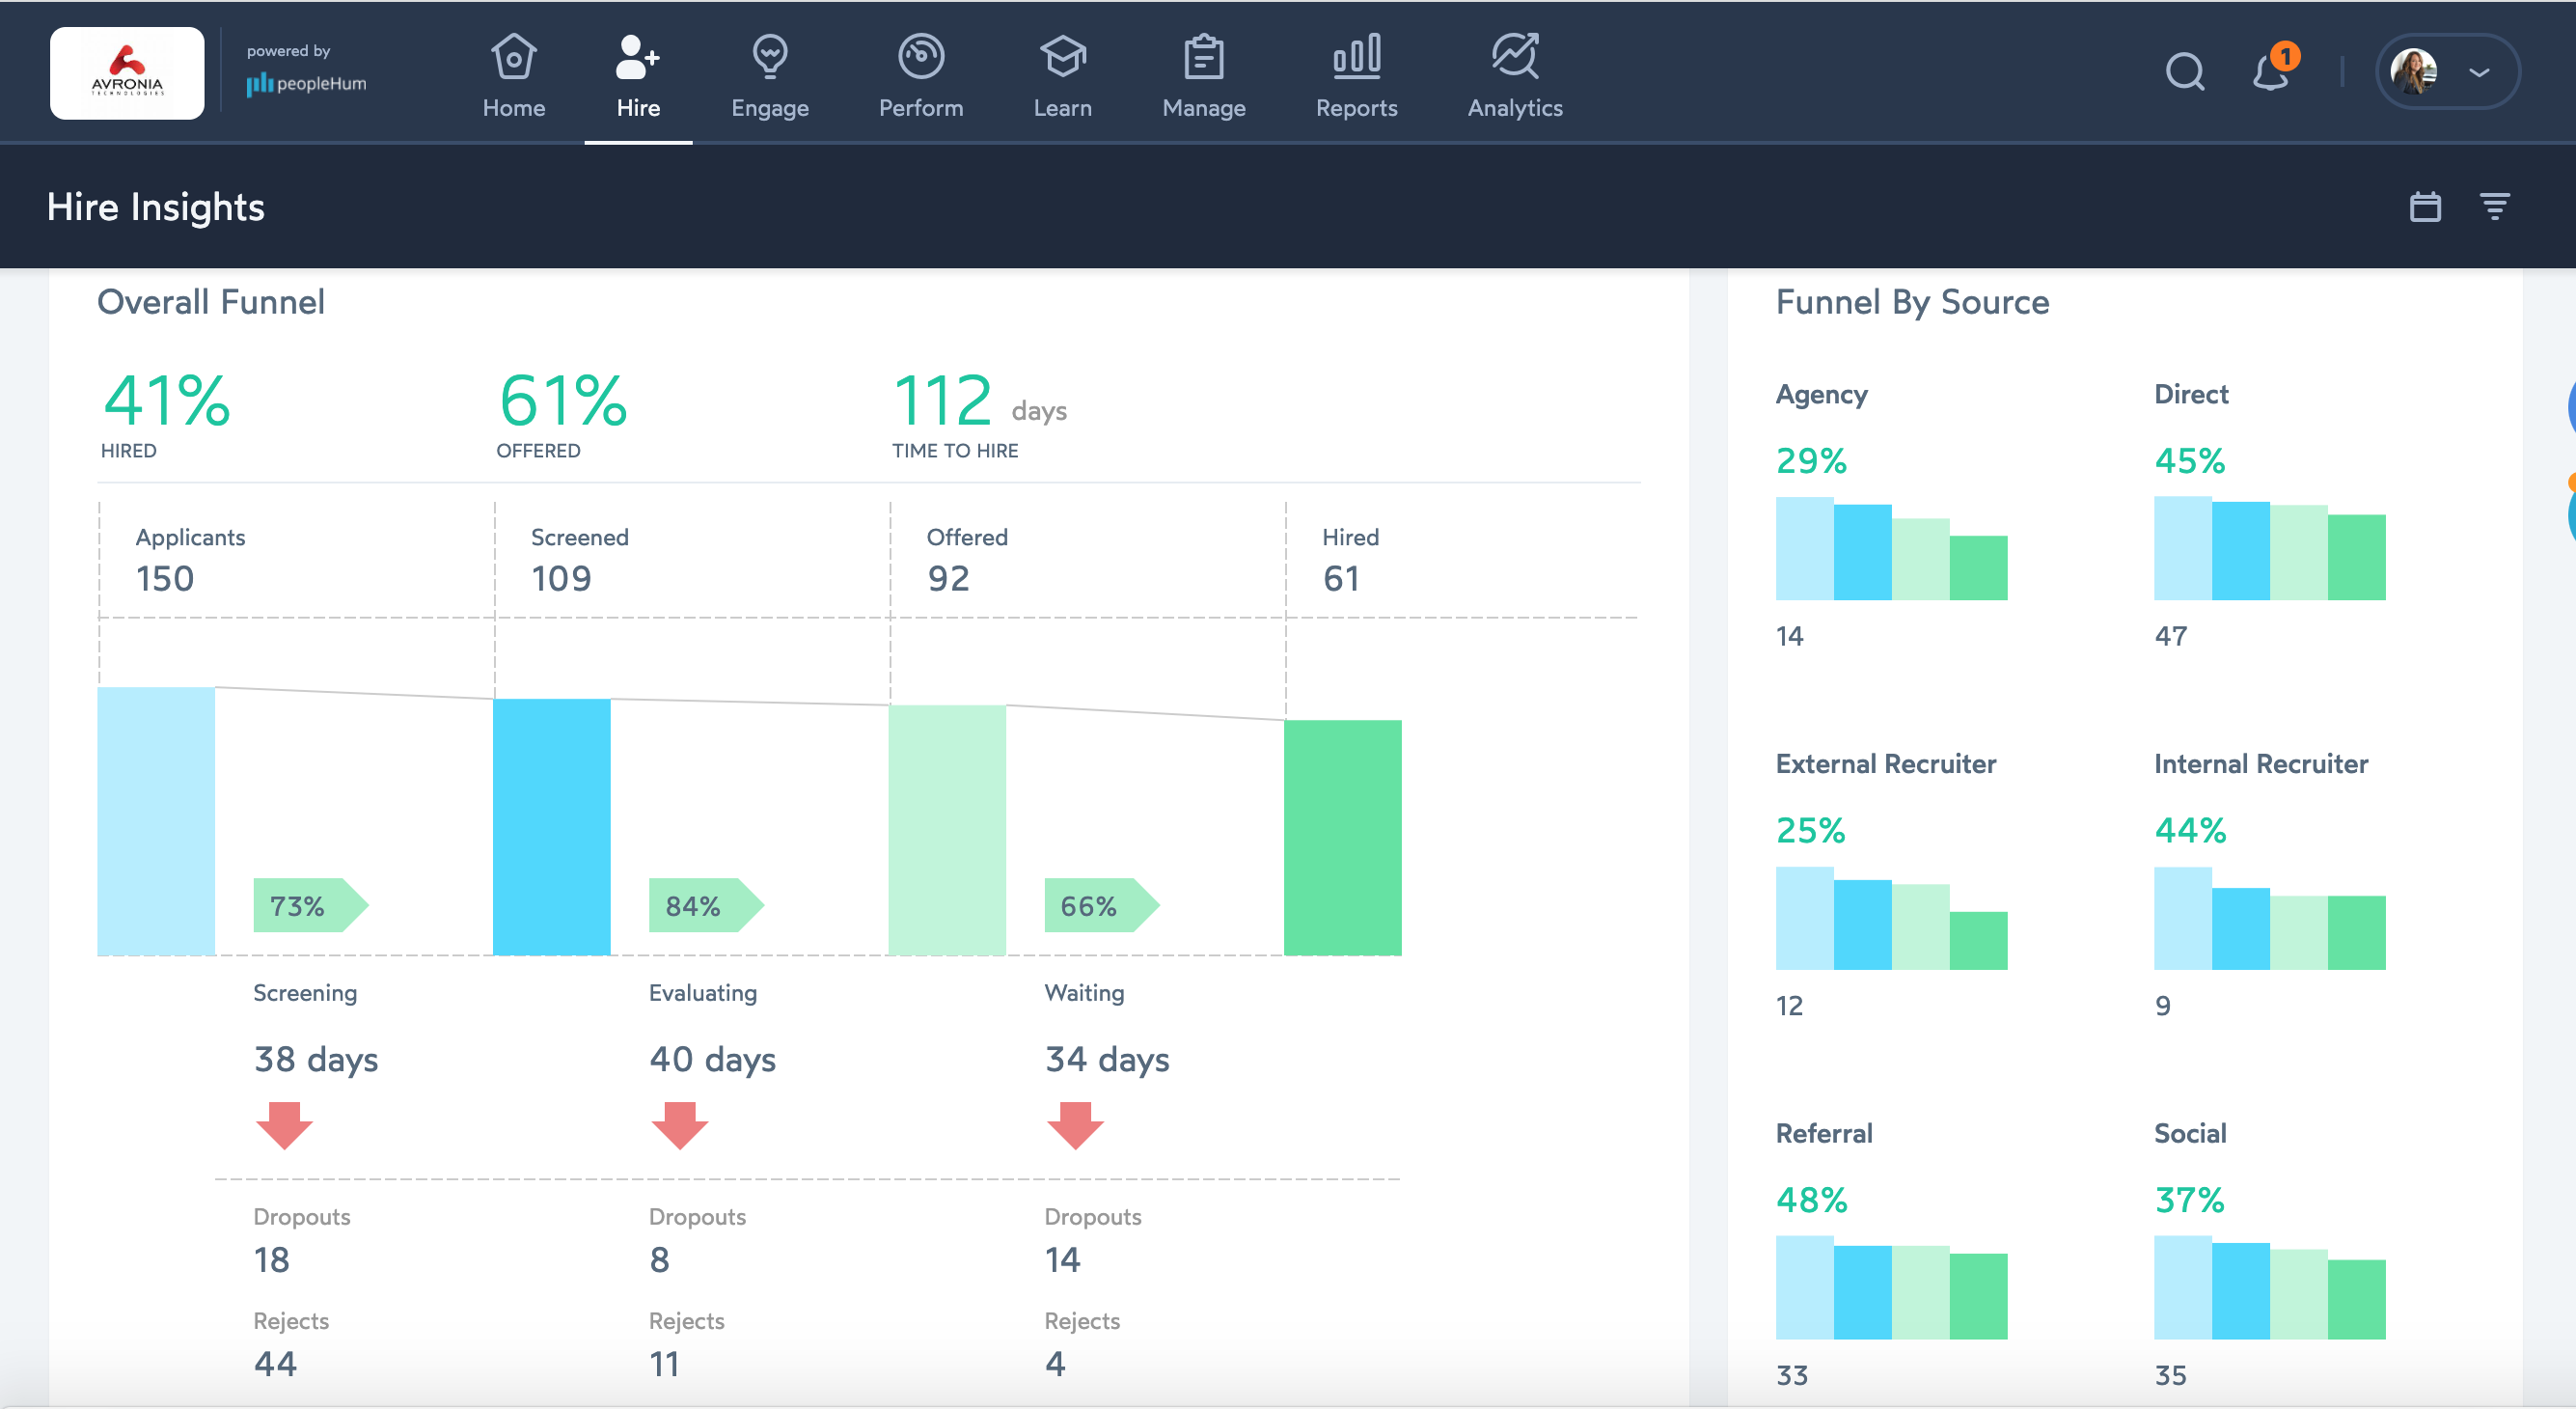Open the Manage clipboard icon
The image size is (2576, 1409).
click(1203, 57)
